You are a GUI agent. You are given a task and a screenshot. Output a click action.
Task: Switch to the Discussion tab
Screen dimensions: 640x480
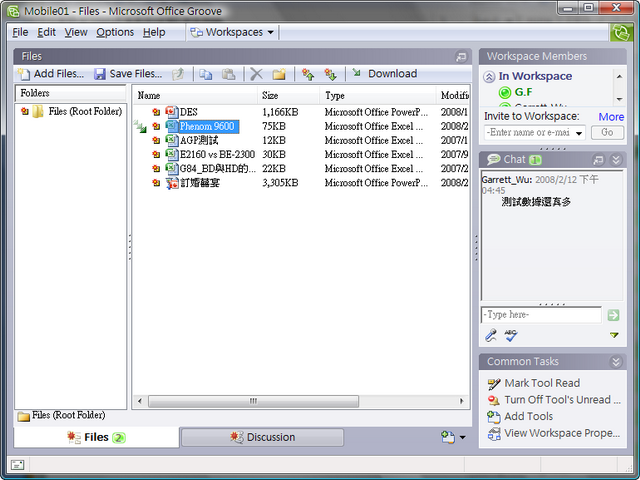tap(262, 437)
